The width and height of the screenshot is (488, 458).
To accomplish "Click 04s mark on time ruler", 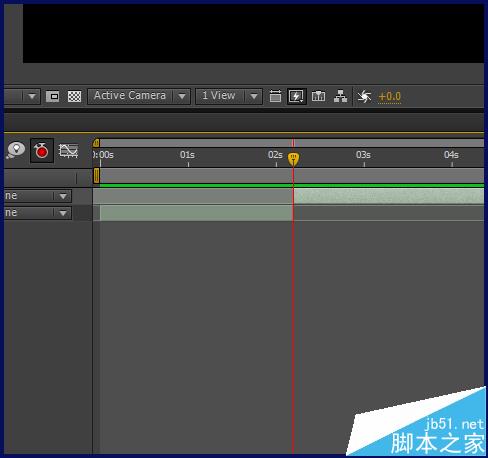I will point(451,155).
